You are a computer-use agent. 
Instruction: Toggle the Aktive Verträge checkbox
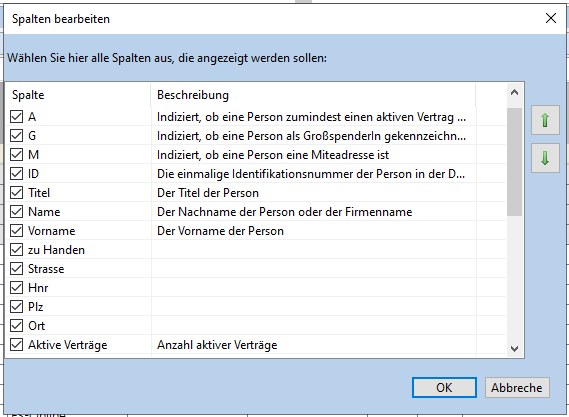point(16,345)
